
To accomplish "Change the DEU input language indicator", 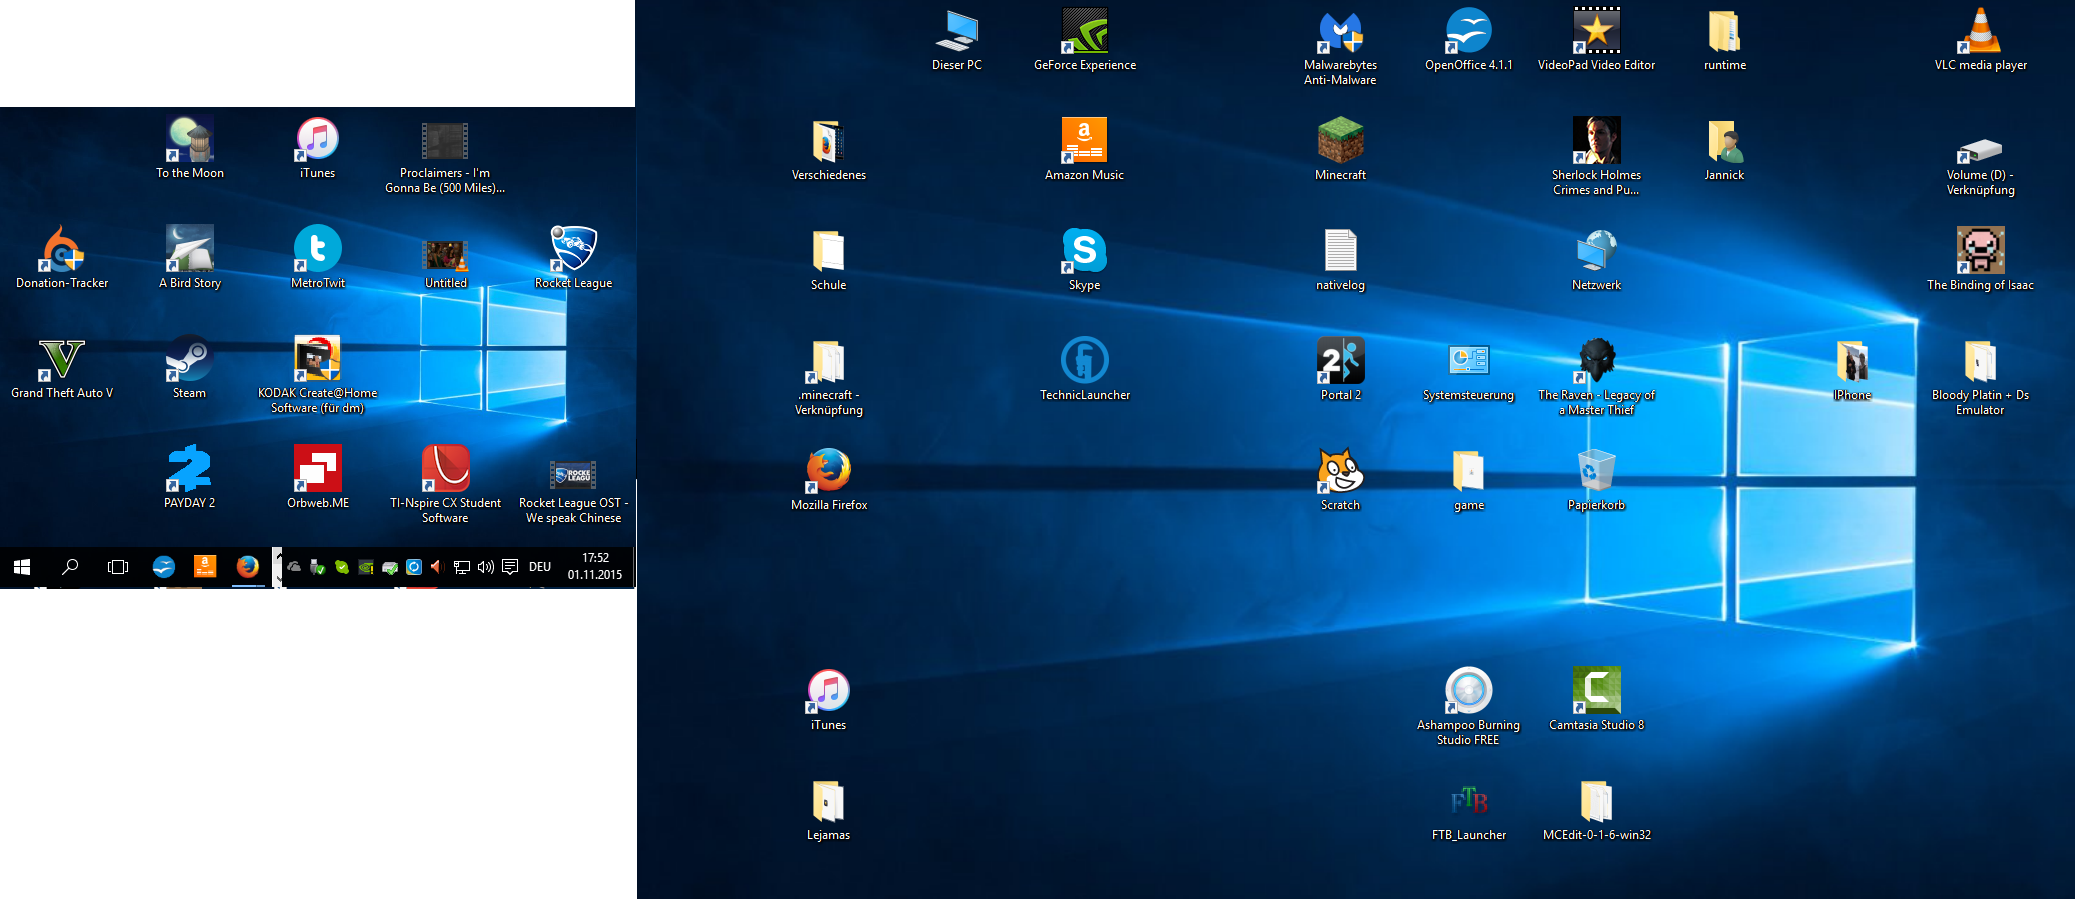I will (540, 567).
